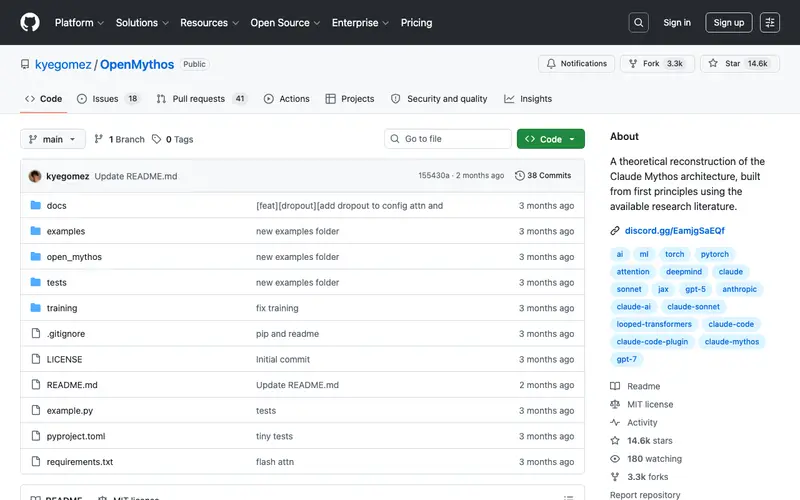Screen dimensions: 800x500
Task: Click kyegomez avatar in commit row
Action: (x=35, y=176)
